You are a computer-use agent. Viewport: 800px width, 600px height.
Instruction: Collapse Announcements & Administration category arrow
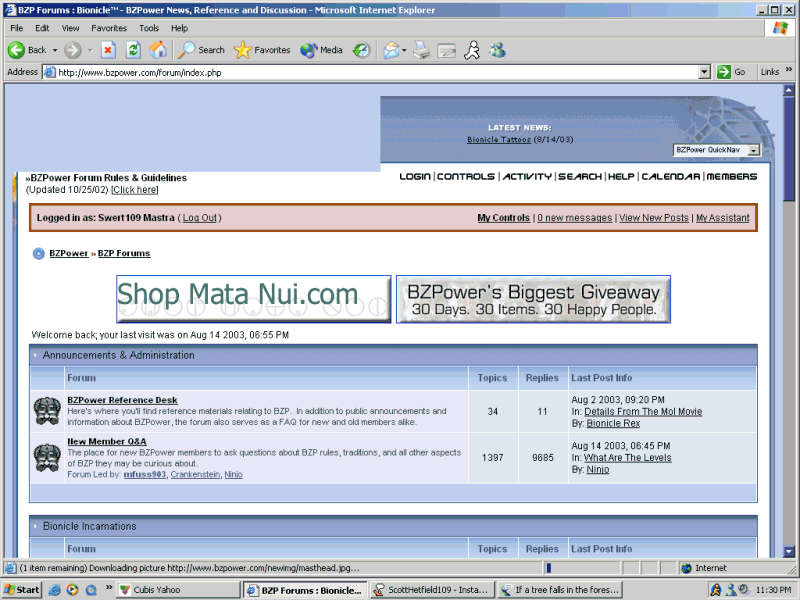[35, 355]
